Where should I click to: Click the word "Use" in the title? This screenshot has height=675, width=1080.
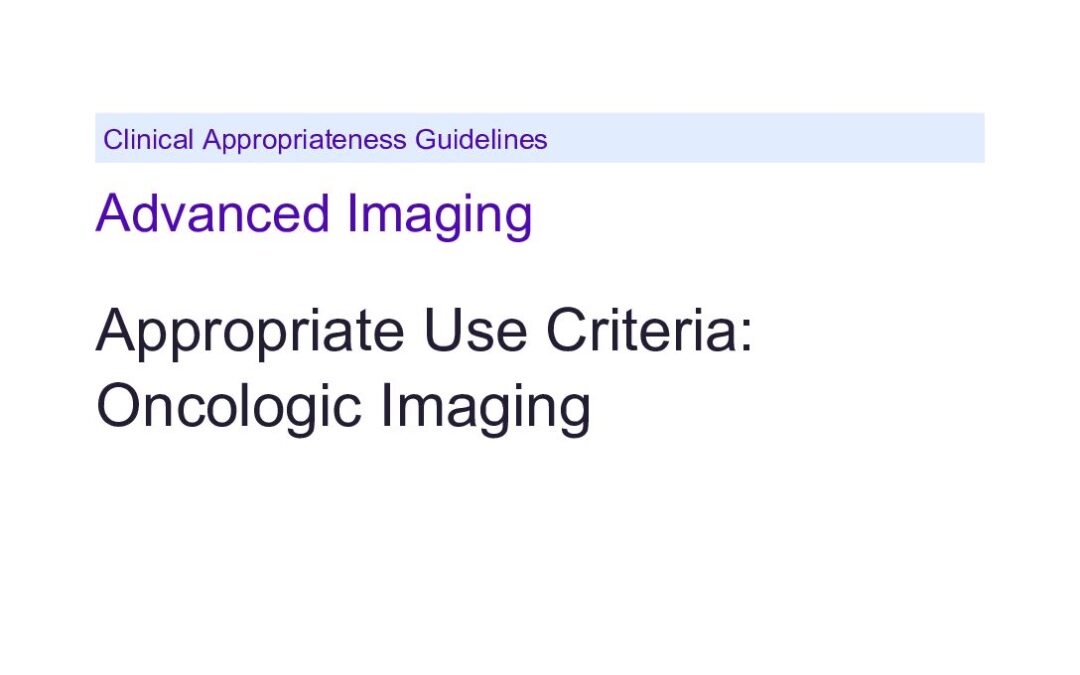(x=475, y=331)
